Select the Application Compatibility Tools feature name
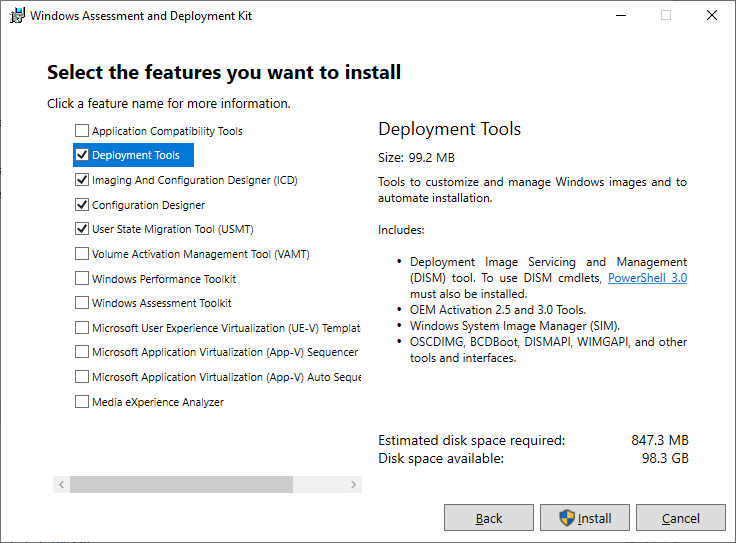Screen dimensions: 736x543 coord(167,131)
